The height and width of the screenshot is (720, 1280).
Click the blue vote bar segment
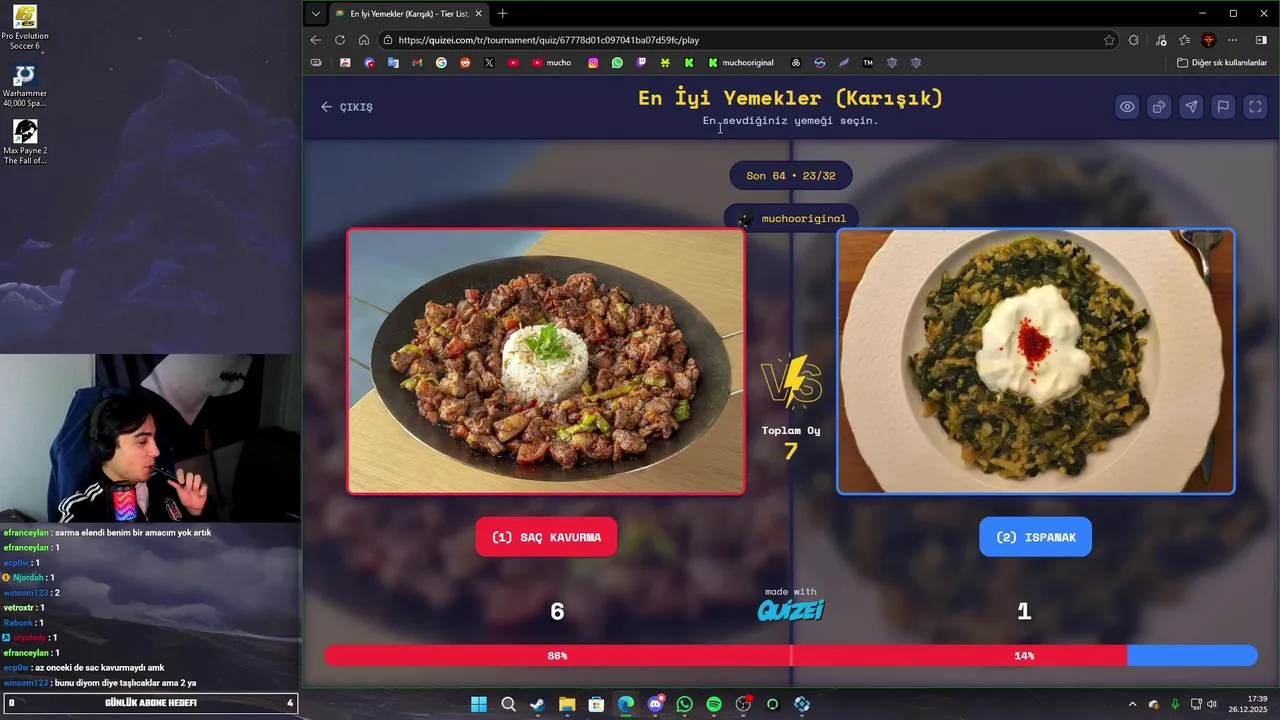1192,656
